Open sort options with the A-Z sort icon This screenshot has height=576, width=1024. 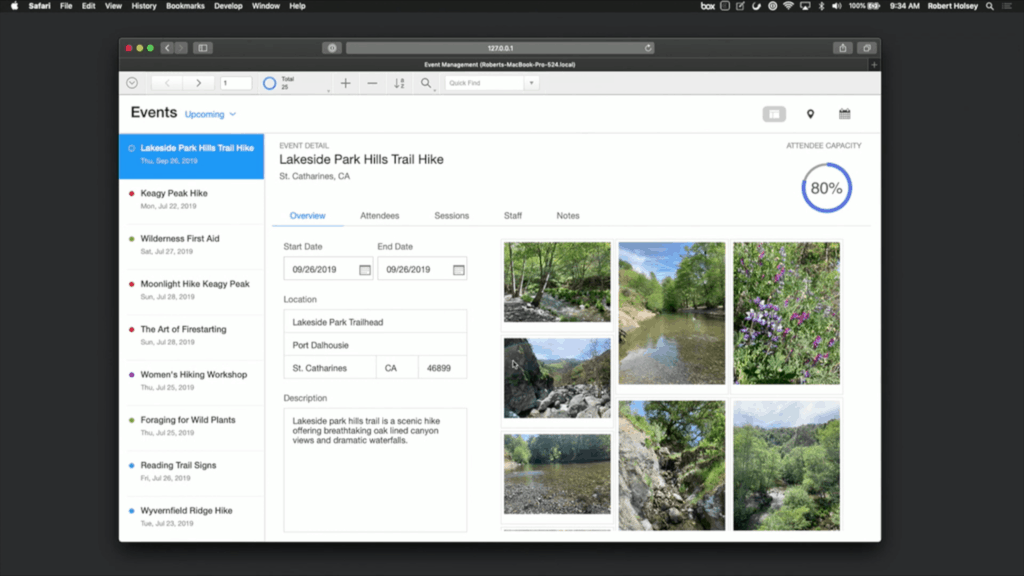[398, 83]
